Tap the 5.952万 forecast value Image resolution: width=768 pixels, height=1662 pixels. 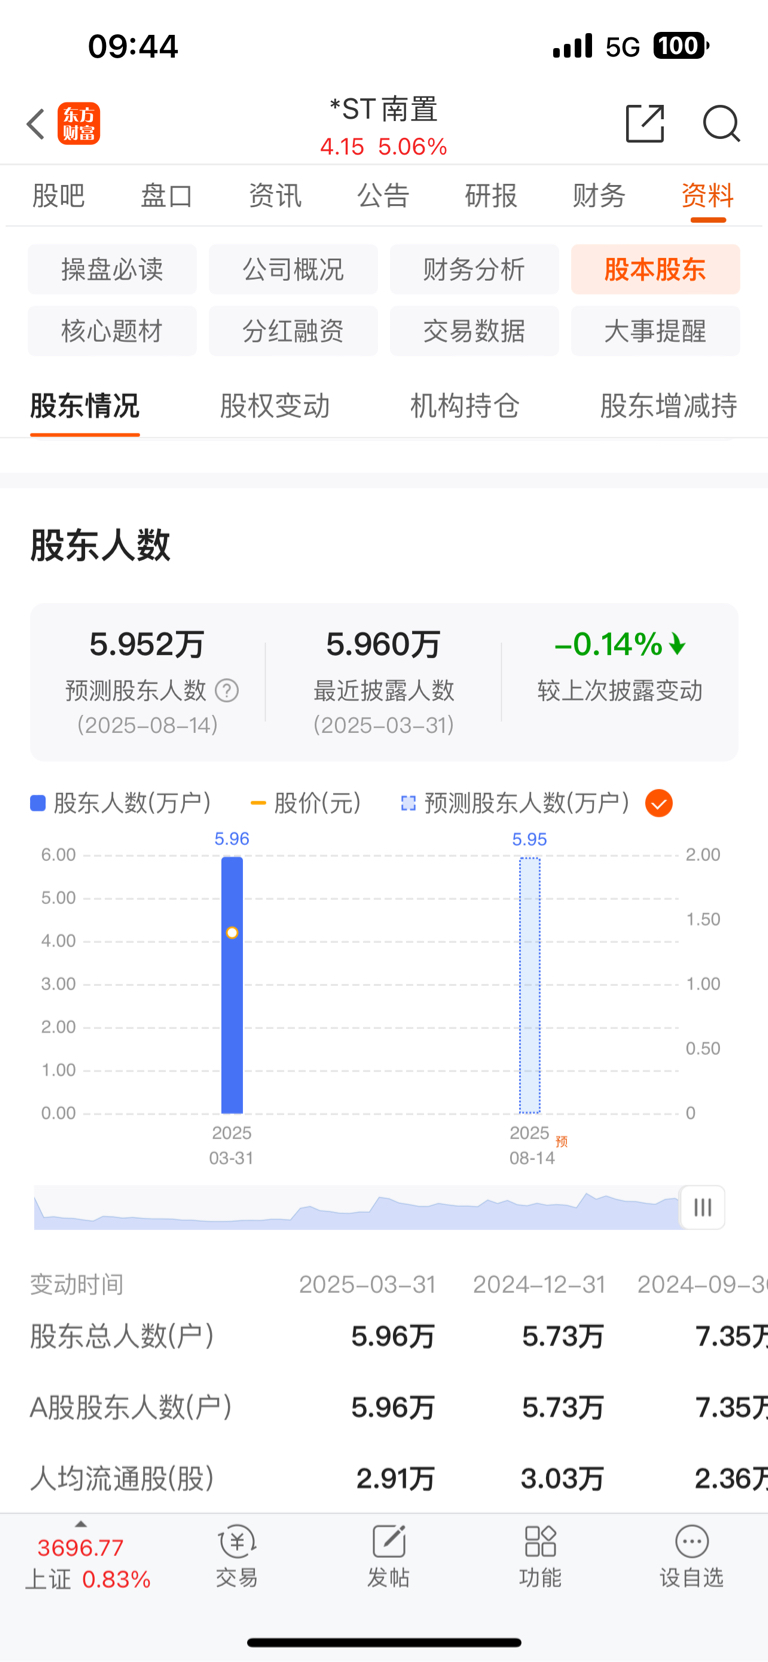pos(147,644)
